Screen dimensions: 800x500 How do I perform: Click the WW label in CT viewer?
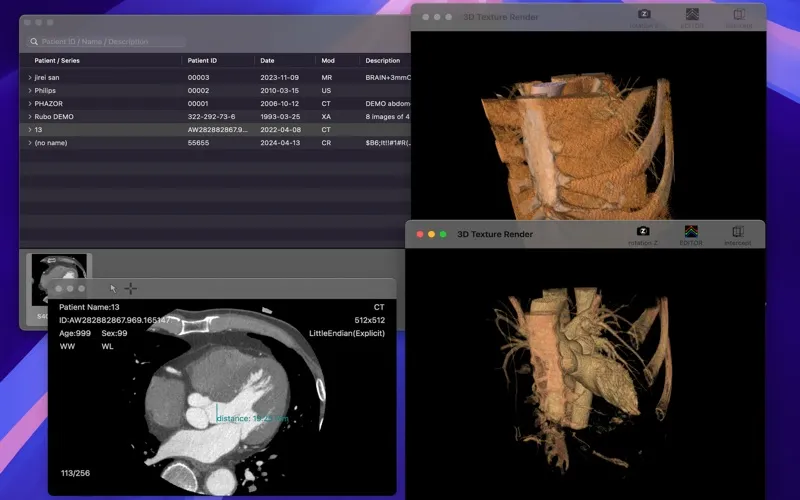point(67,346)
